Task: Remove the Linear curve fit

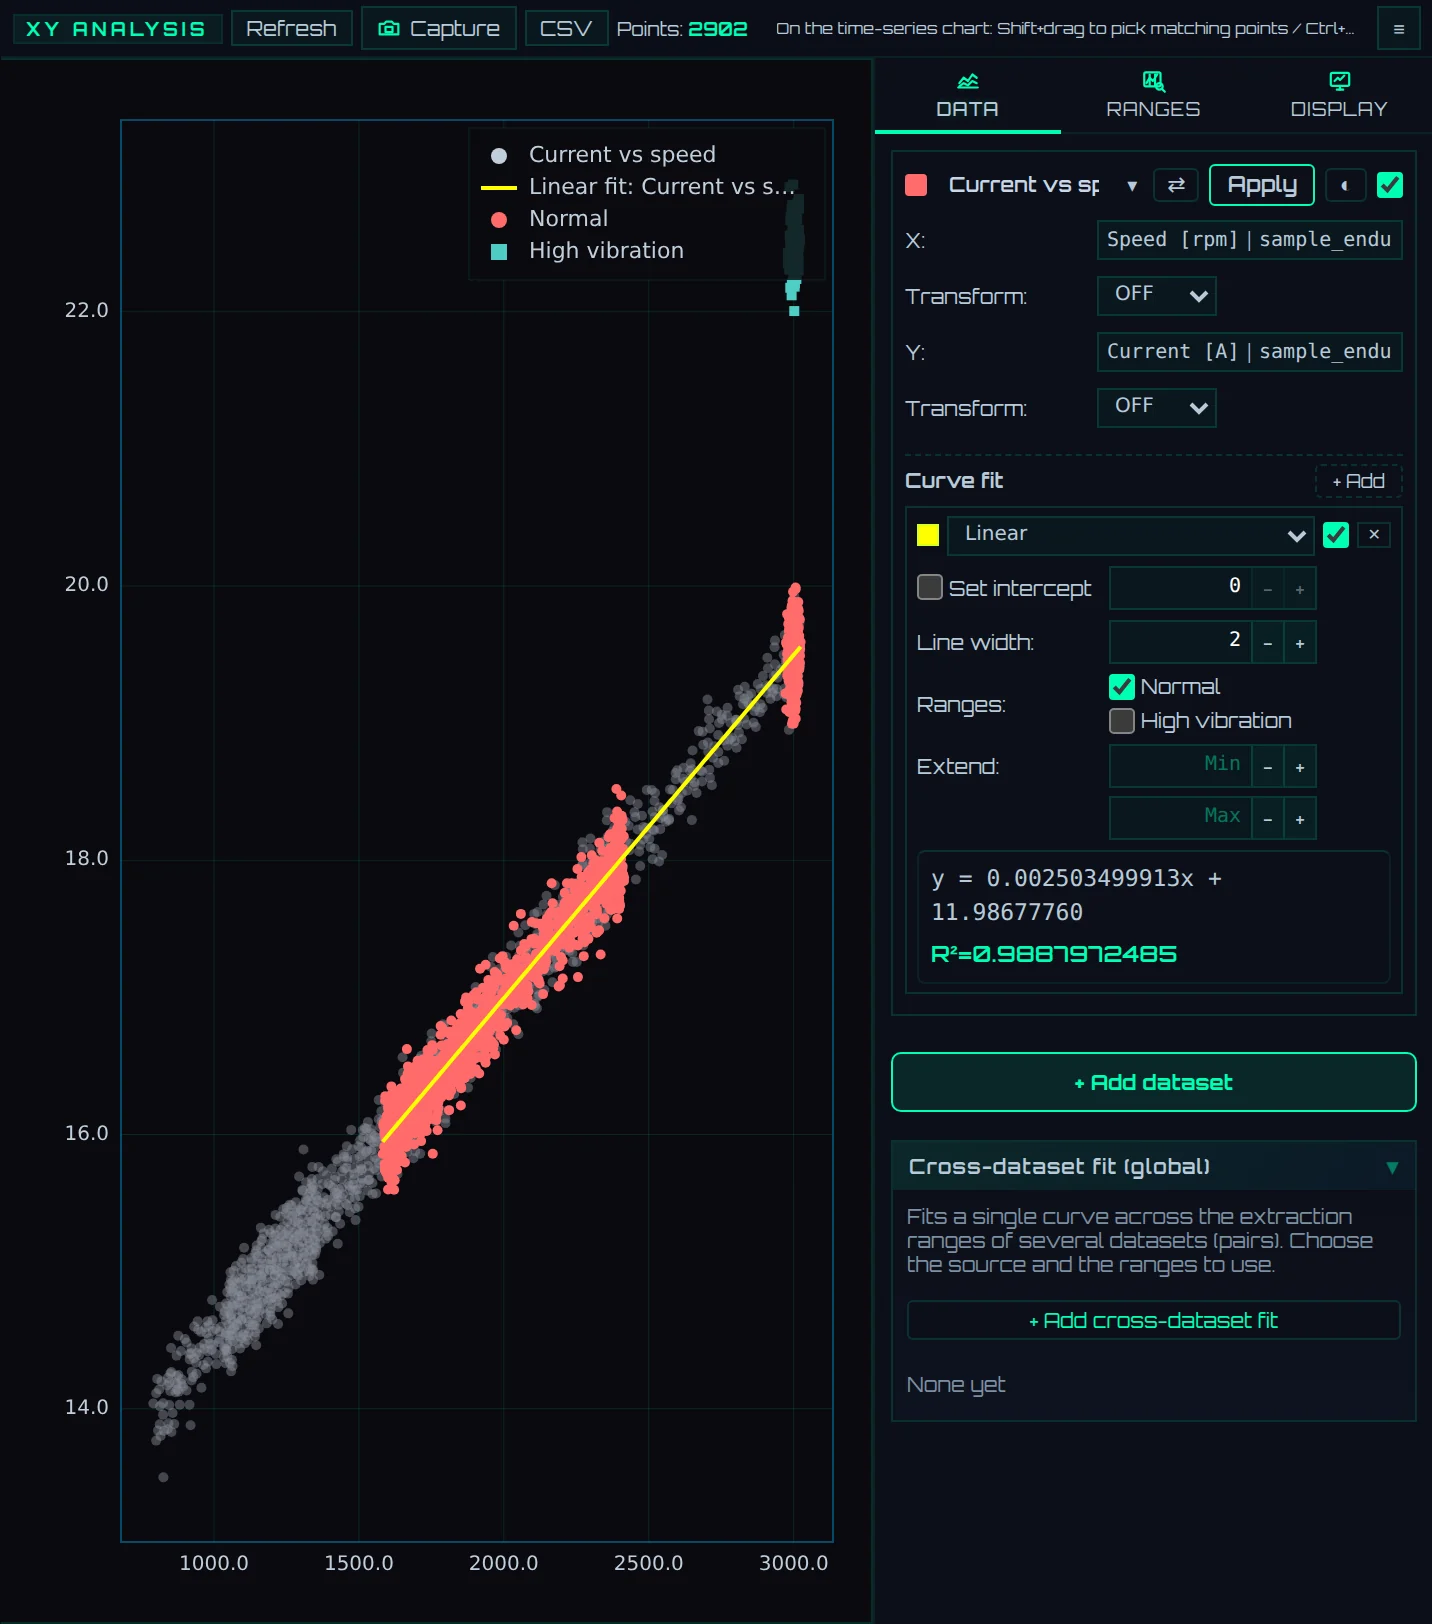Action: click(1374, 535)
